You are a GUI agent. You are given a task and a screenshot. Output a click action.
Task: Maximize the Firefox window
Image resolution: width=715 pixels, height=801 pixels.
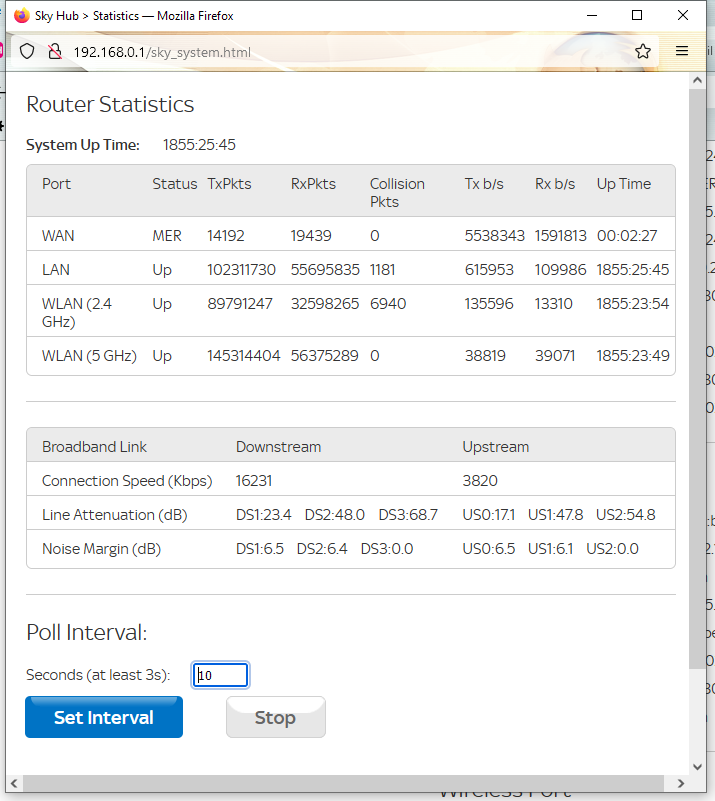pyautogui.click(x=637, y=16)
